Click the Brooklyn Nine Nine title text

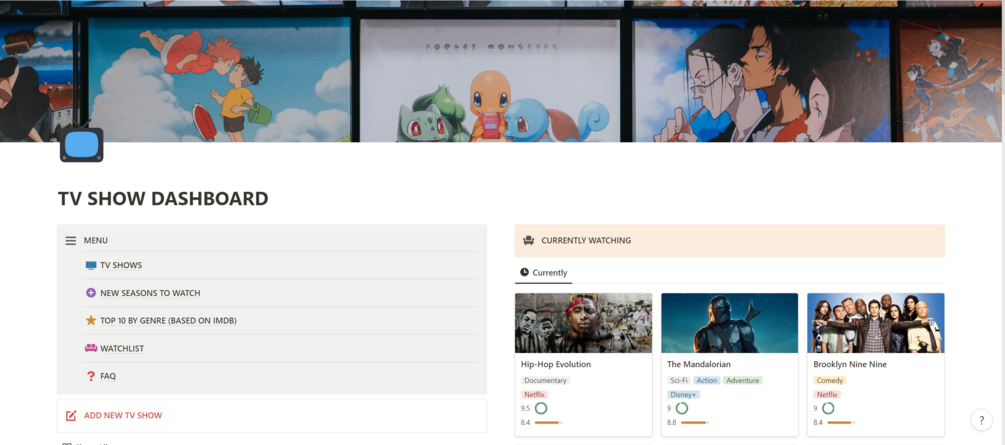851,364
